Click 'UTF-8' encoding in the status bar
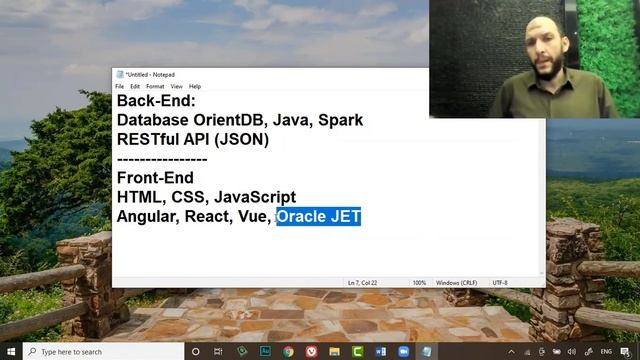The width and height of the screenshot is (640, 360). (500, 282)
